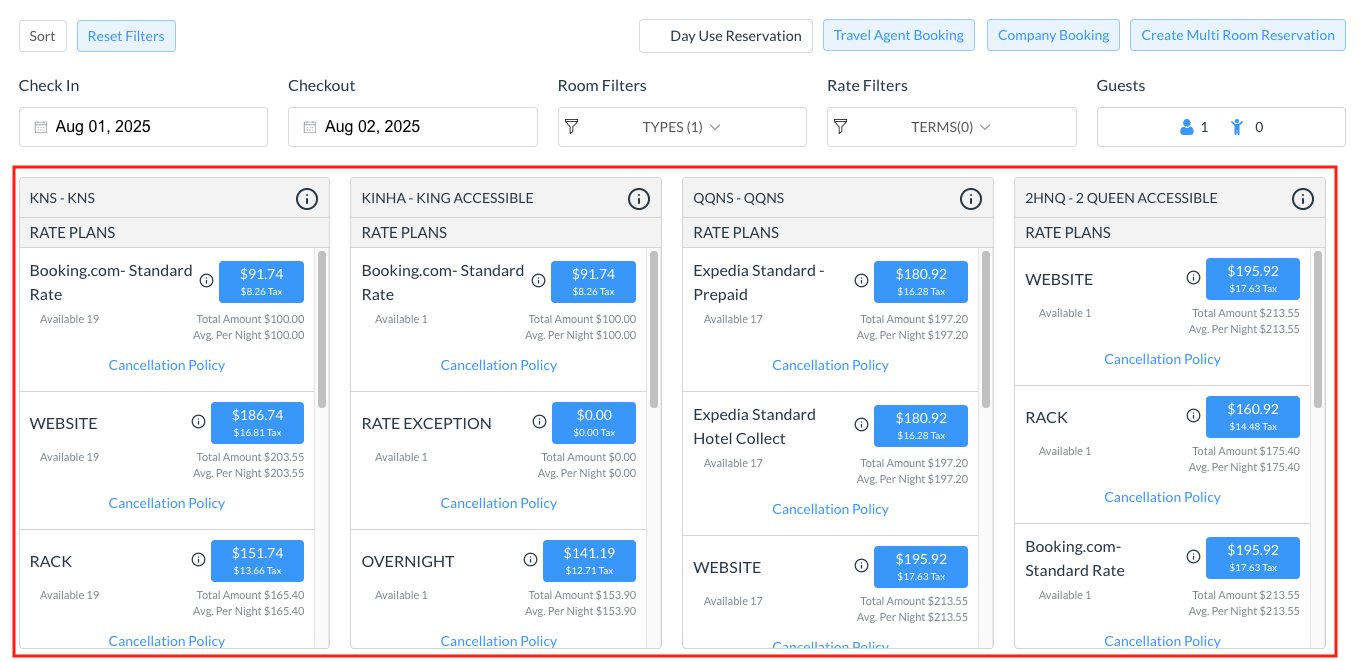Click info icon beside KNS RACK rate
This screenshot has height=661, width=1361.
[198, 560]
